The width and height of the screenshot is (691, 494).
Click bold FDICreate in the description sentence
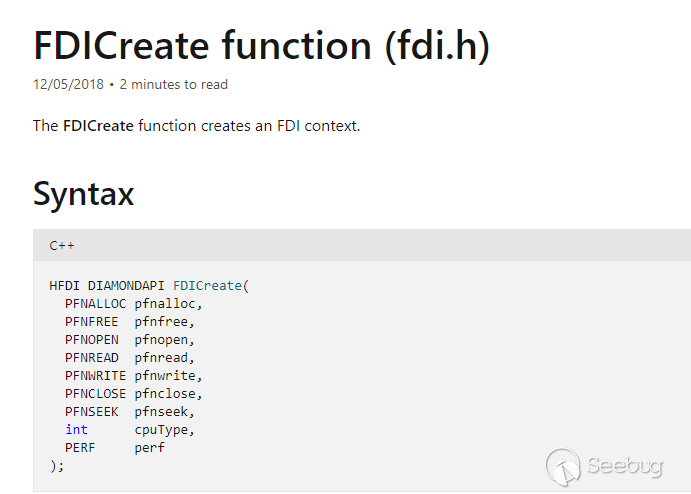tap(98, 126)
